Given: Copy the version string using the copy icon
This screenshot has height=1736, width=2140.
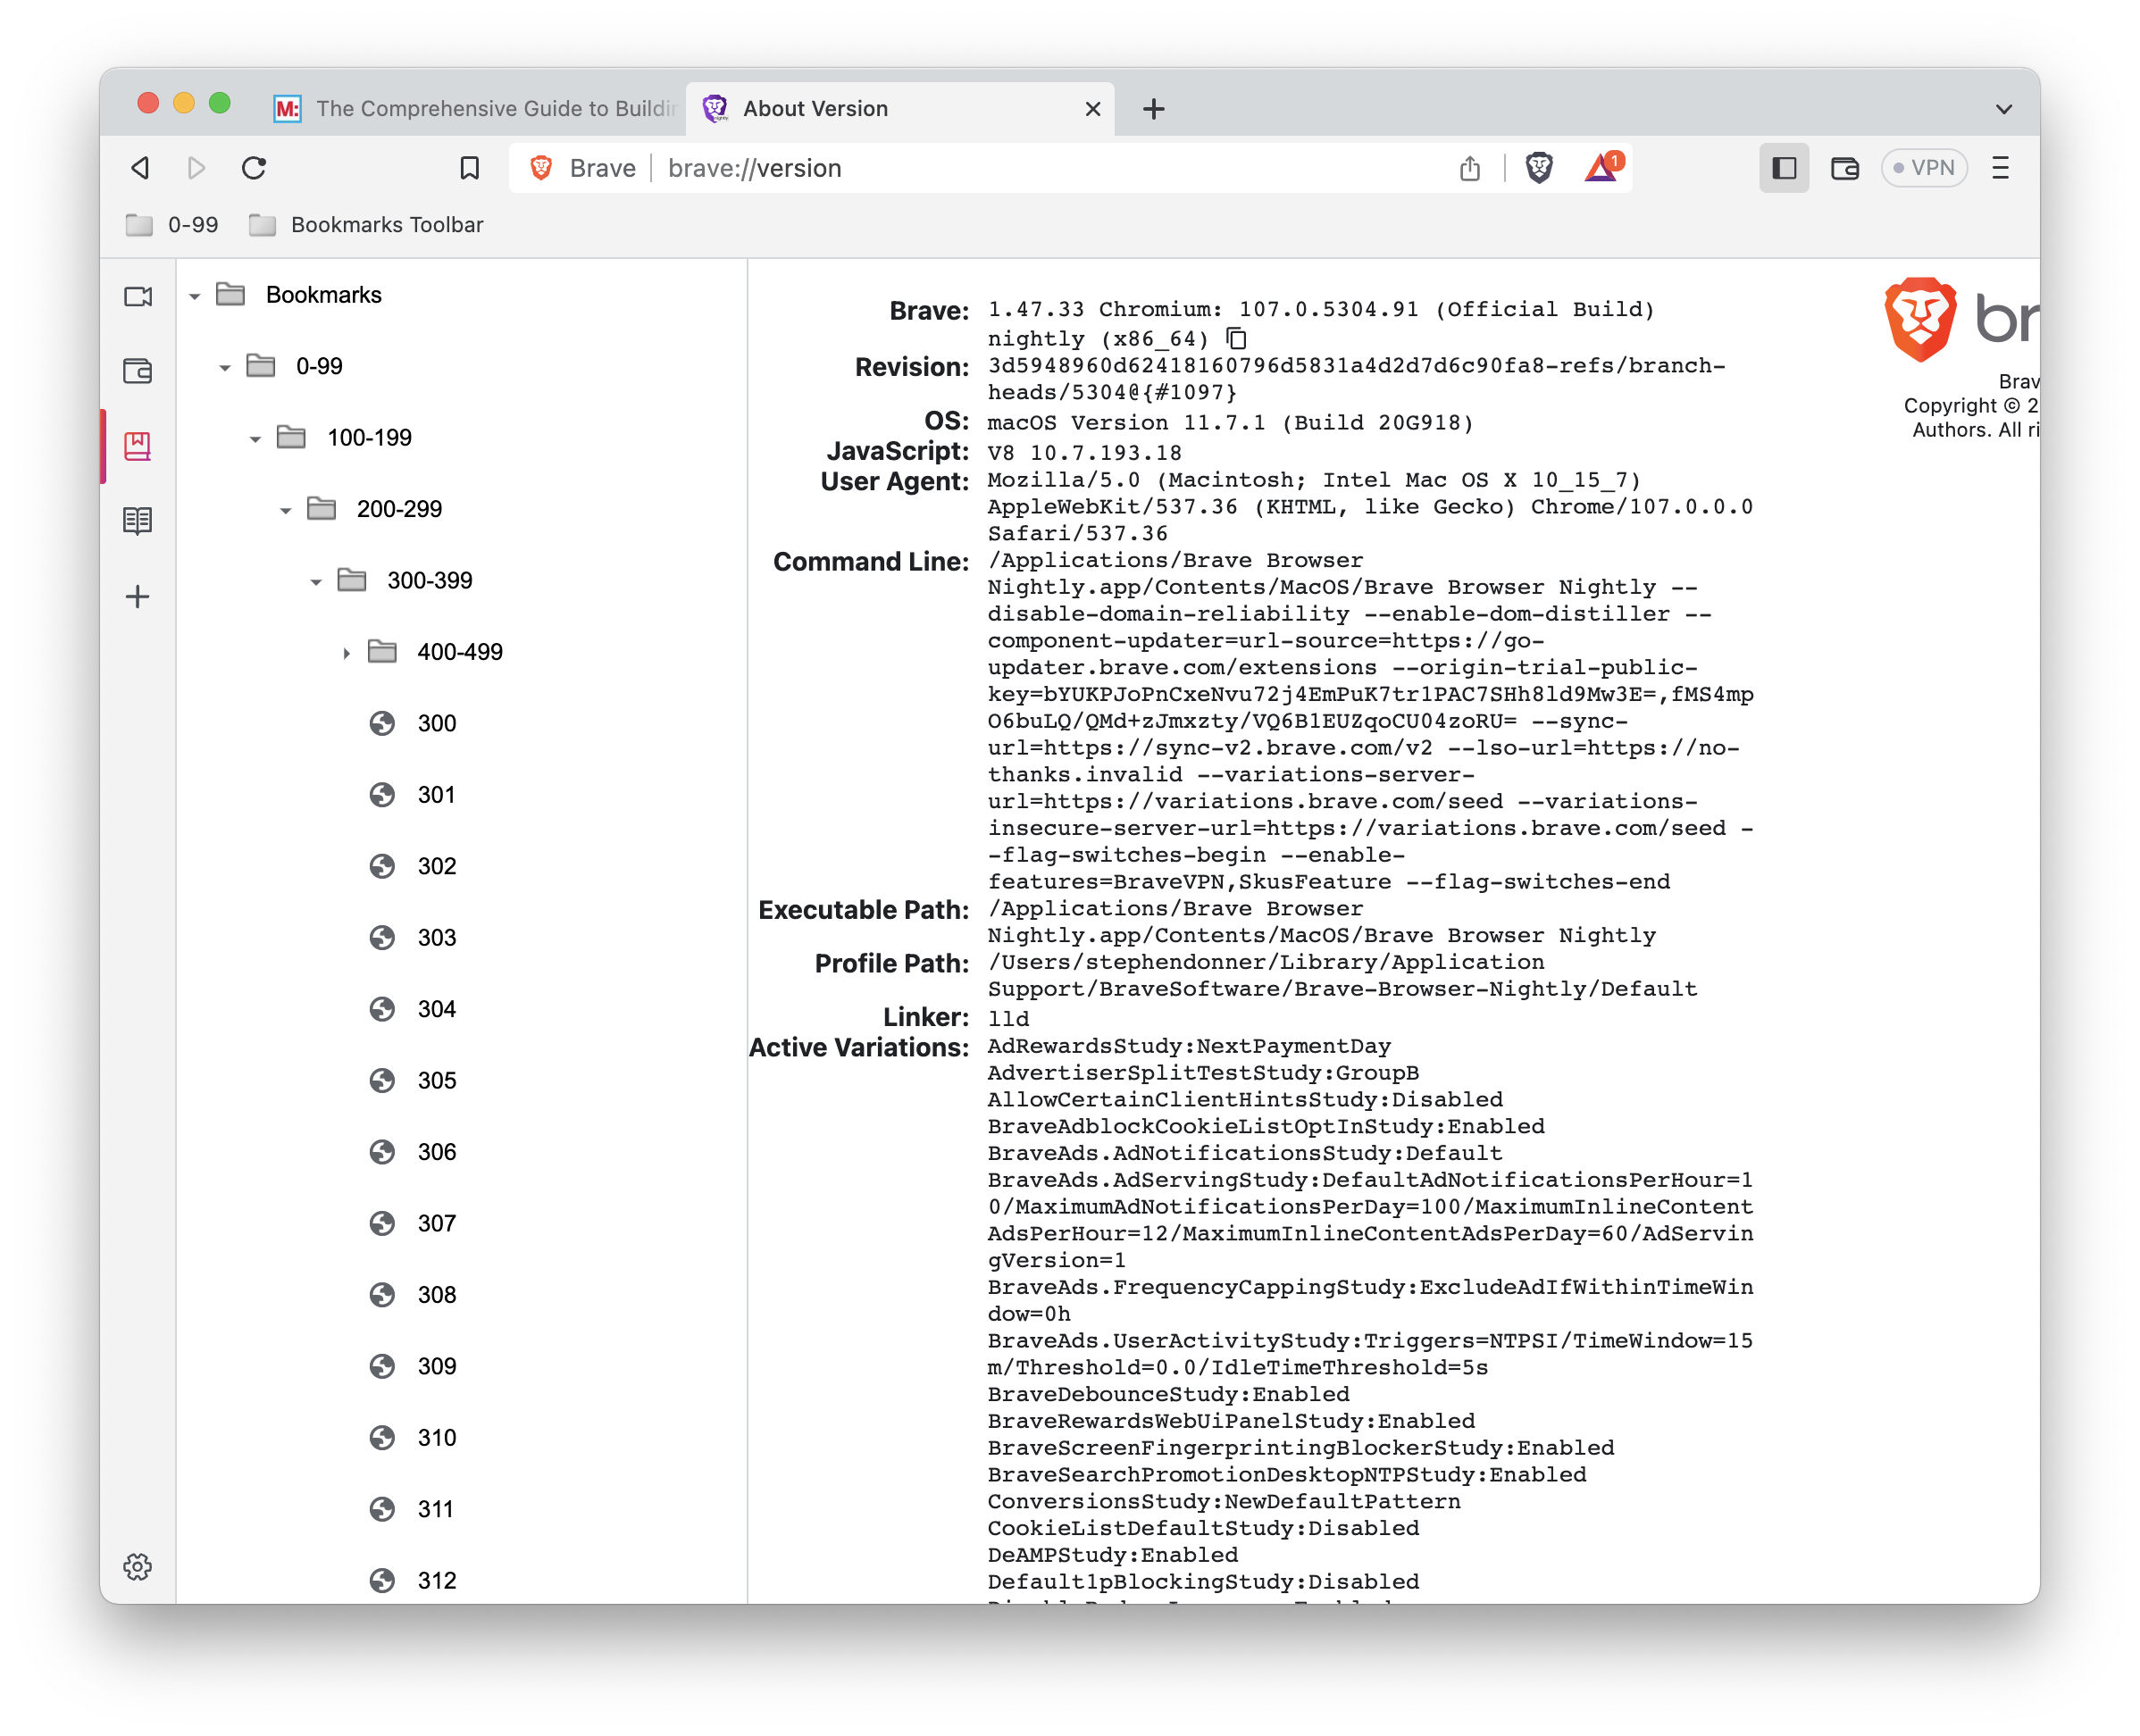Looking at the screenshot, I should coord(1237,338).
